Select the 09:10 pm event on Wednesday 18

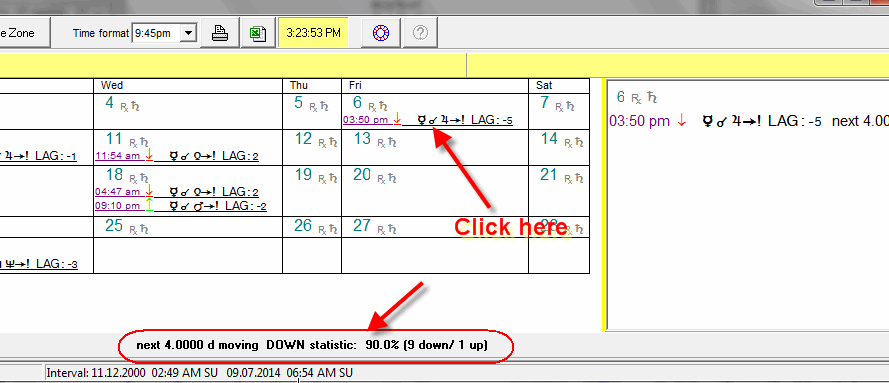click(x=117, y=206)
